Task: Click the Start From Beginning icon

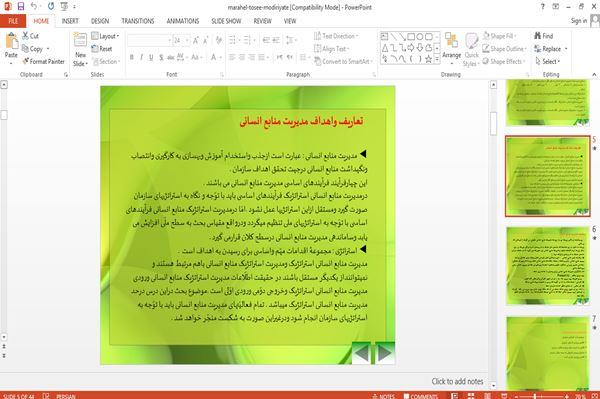Action: pyautogui.click(x=64, y=6)
